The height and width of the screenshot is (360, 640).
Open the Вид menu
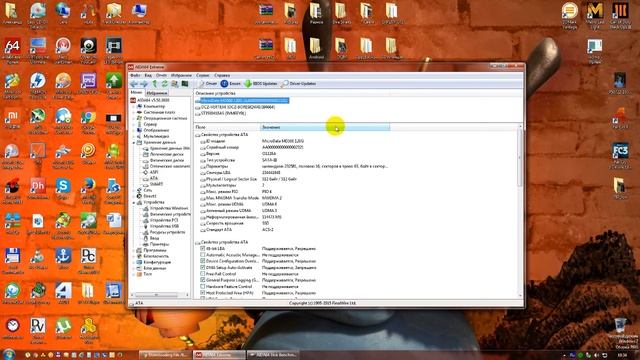click(148, 76)
